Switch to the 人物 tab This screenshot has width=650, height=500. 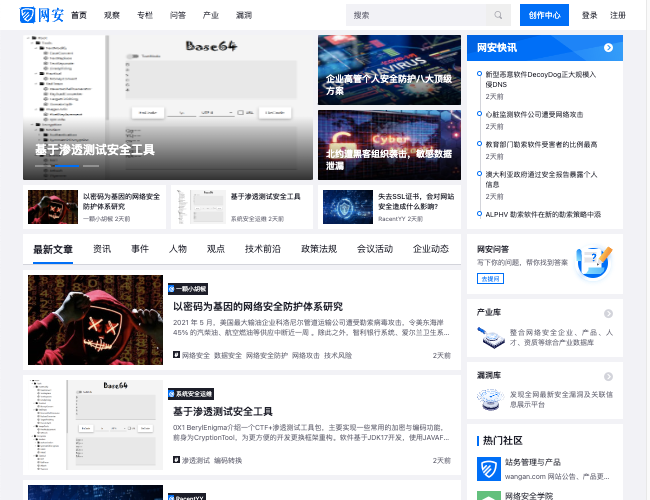click(x=178, y=249)
